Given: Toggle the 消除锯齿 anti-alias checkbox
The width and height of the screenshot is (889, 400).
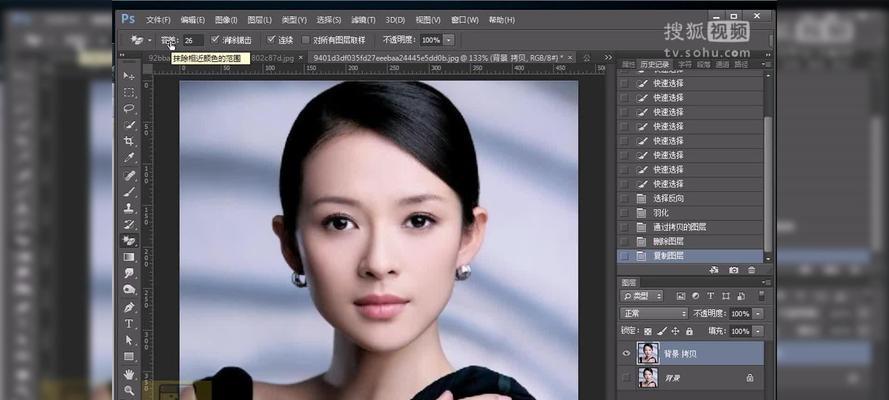Looking at the screenshot, I should click(215, 40).
